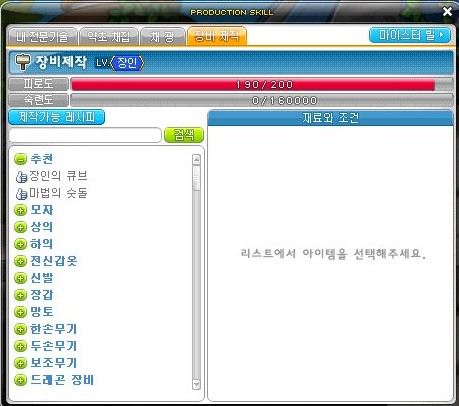This screenshot has width=459, height=406.
Task: Go to 마이스터 빌 button
Action: click(410, 35)
